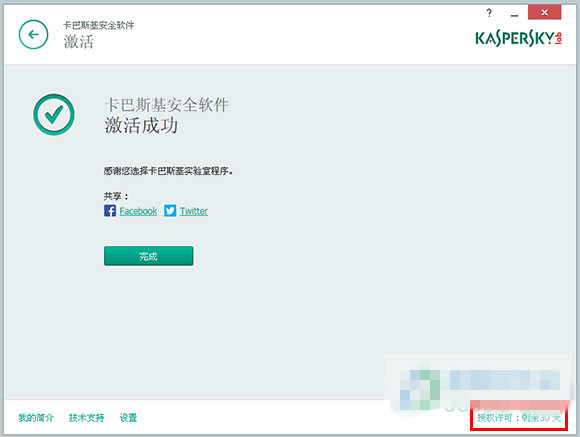Click the green 完成 button
580x437 pixels.
pos(148,256)
